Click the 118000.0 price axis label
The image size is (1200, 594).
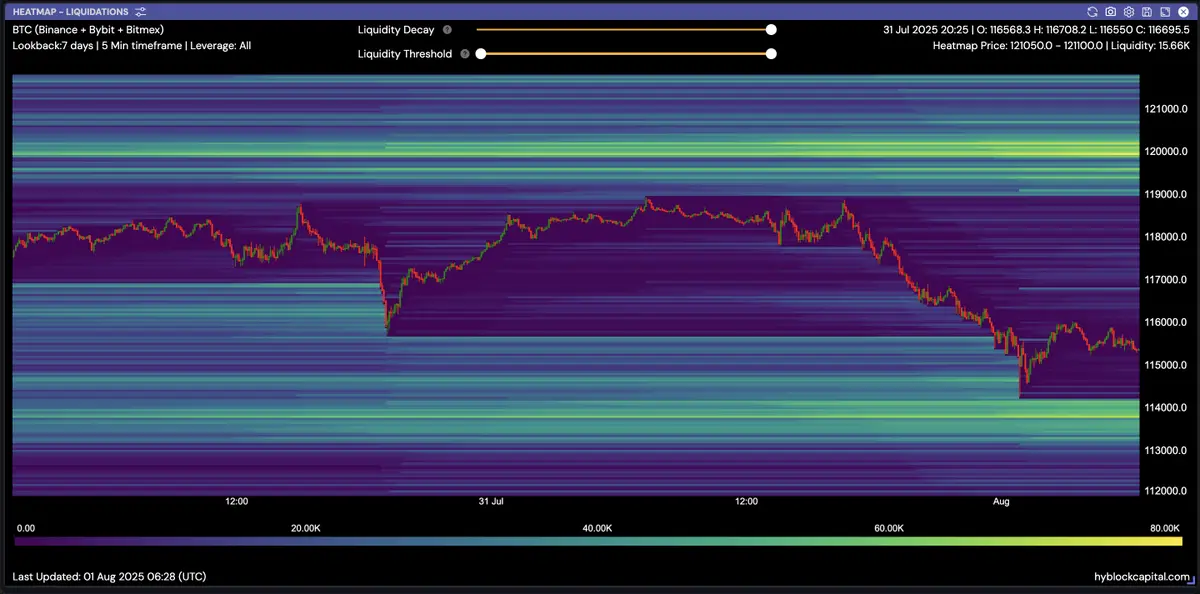coord(1165,237)
